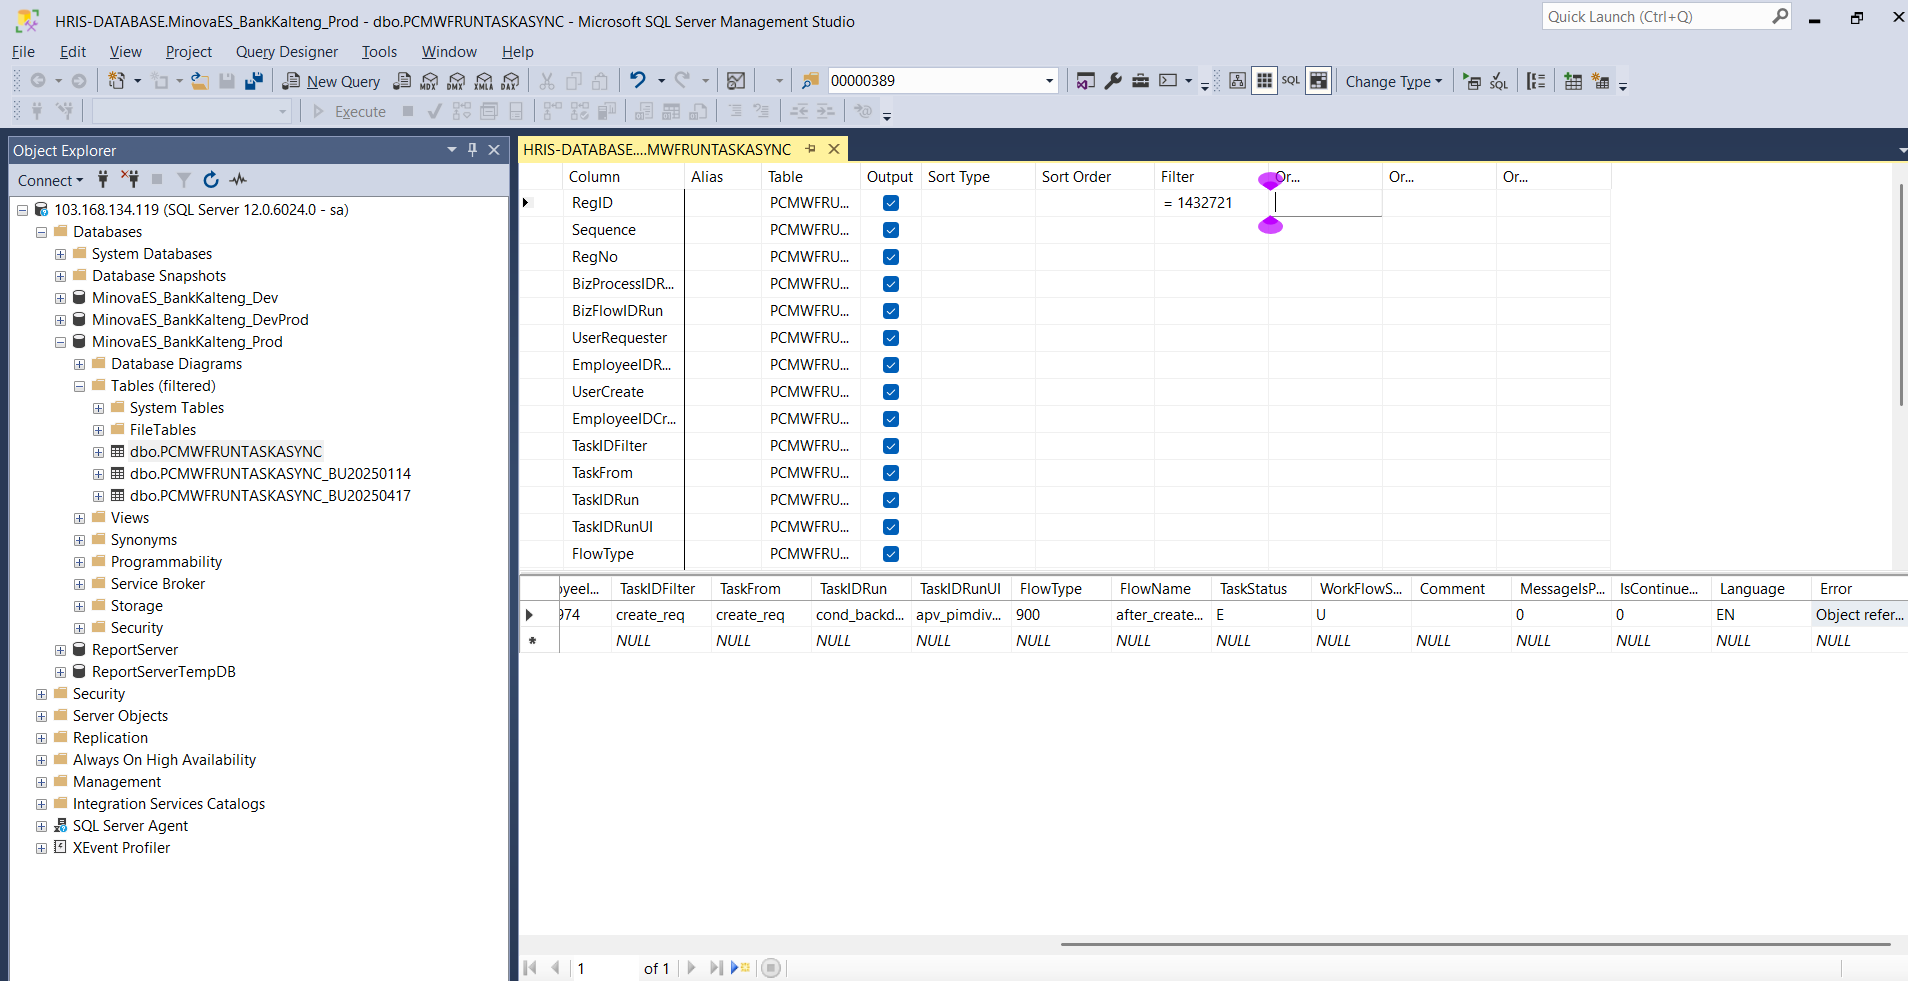Go to the first results row
This screenshot has width=1908, height=981.
[x=530, y=968]
